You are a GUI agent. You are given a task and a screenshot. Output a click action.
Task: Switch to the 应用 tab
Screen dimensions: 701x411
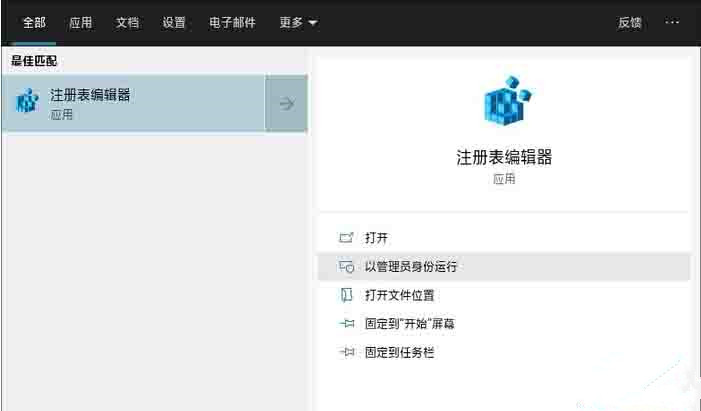[81, 22]
